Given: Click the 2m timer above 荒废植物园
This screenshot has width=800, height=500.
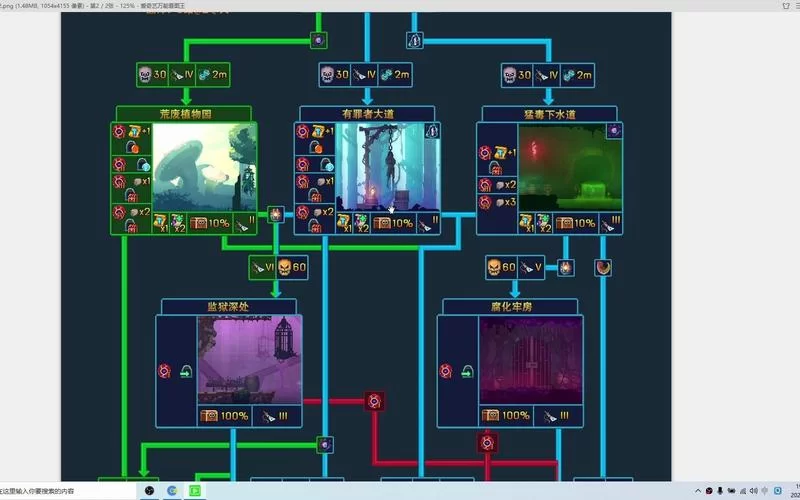Looking at the screenshot, I should pos(213,74).
